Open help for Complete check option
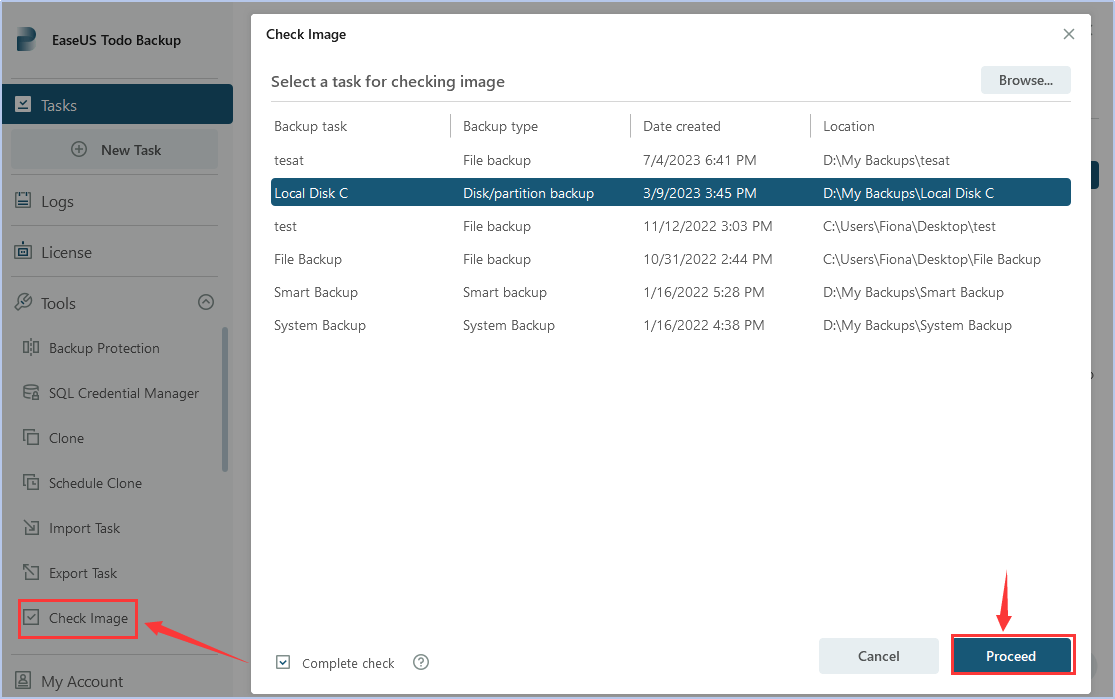 coord(421,662)
